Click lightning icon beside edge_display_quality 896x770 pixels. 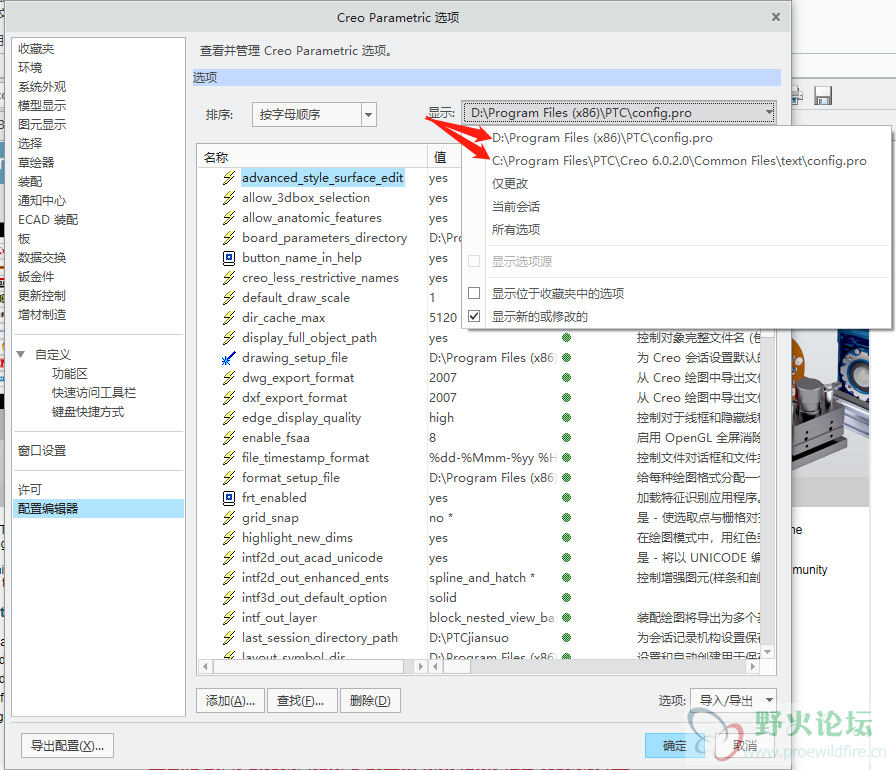coord(229,418)
